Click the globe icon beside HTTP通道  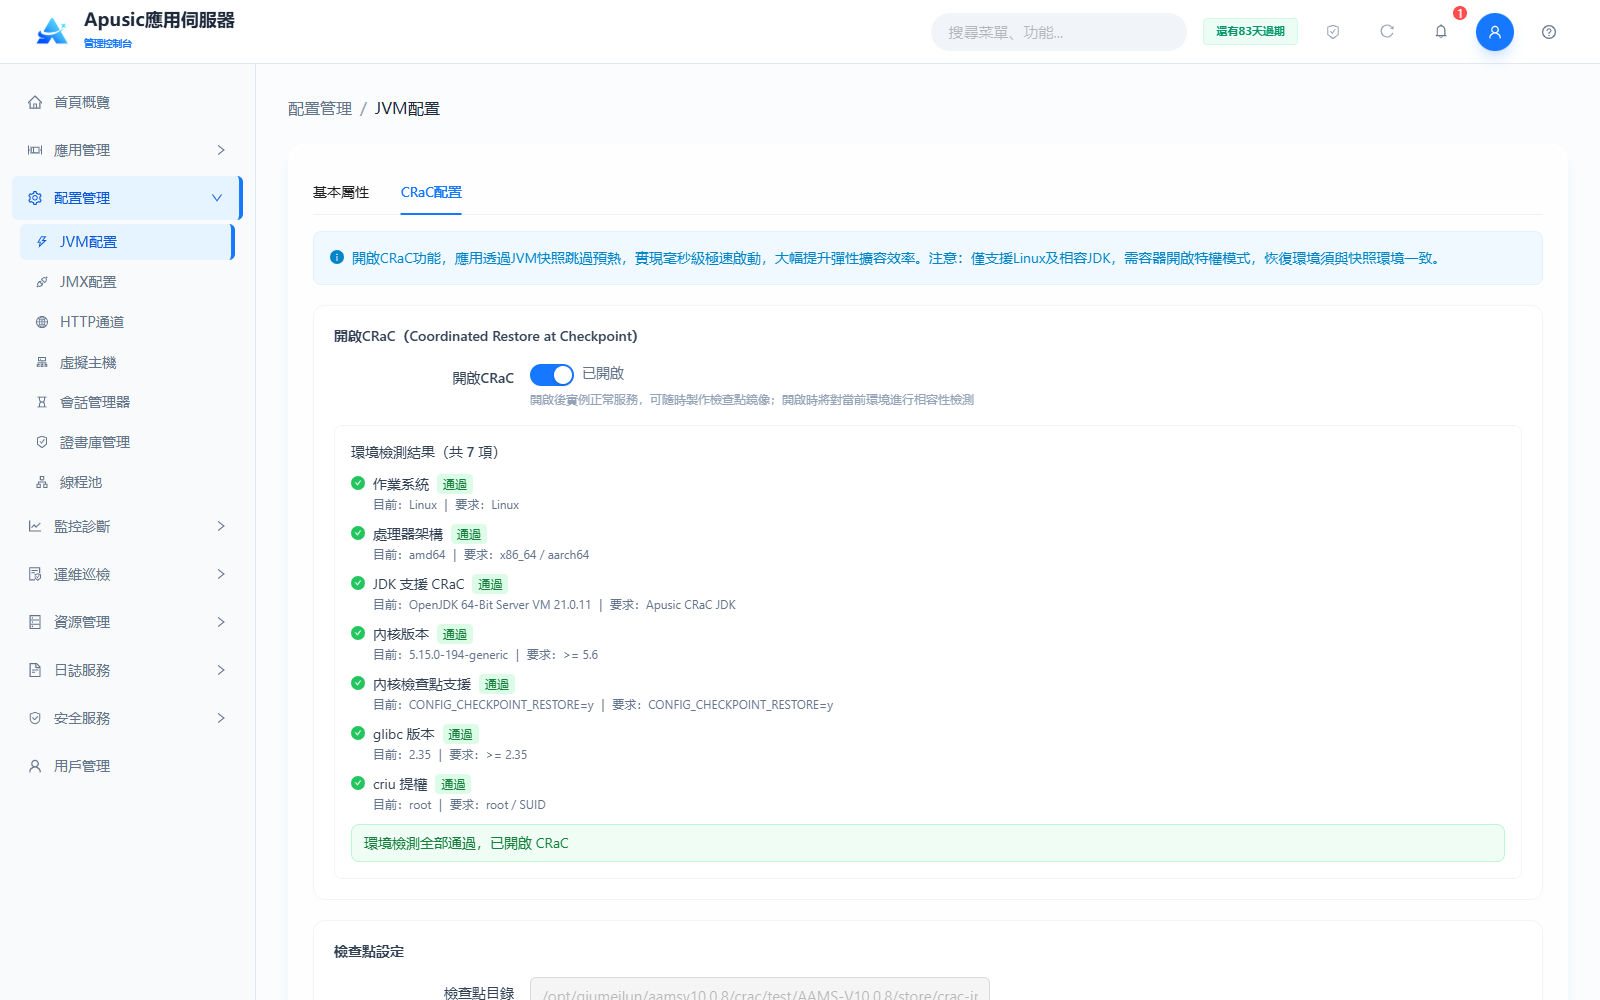[42, 322]
